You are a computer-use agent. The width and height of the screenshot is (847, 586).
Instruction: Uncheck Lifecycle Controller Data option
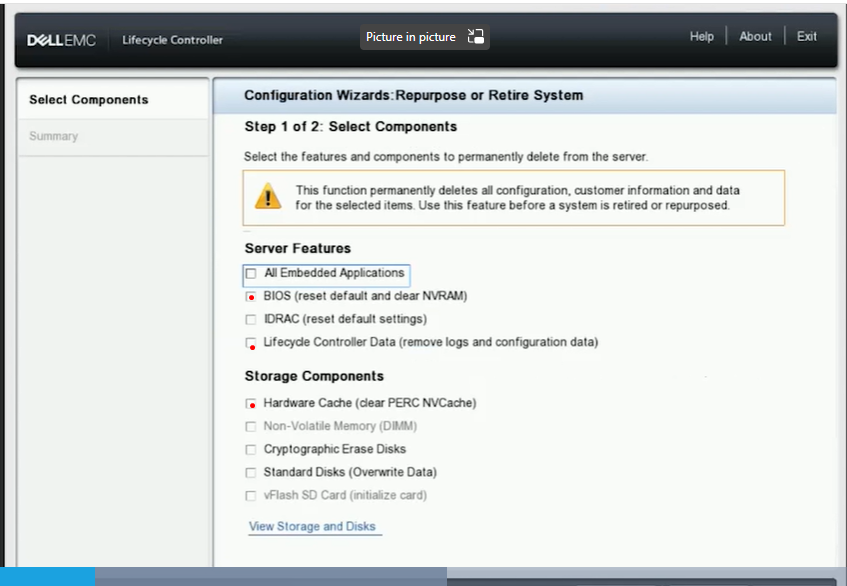250,343
